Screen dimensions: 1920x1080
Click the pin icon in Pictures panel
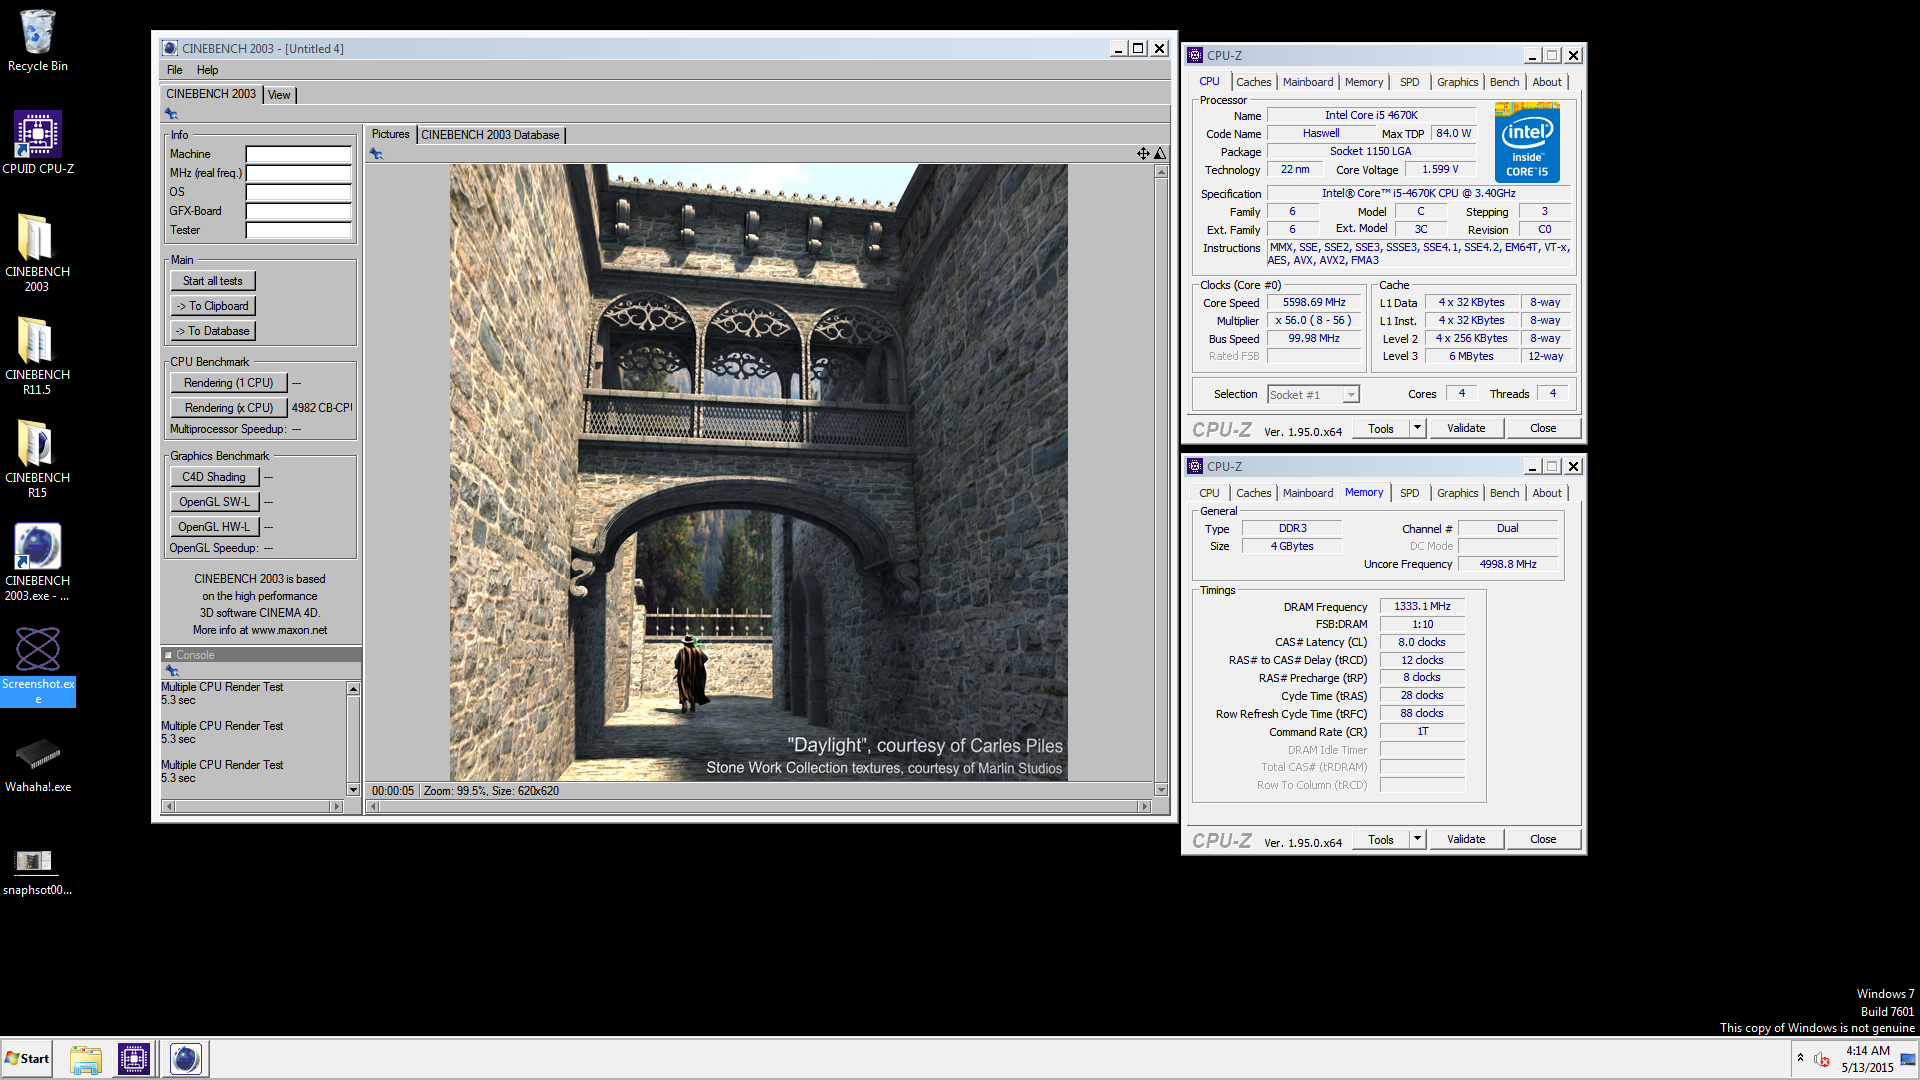click(x=376, y=154)
